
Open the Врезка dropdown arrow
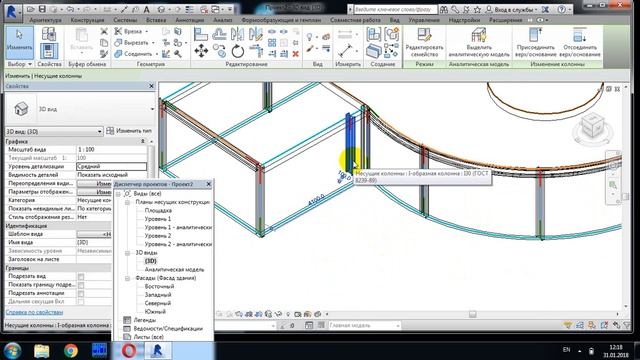(147, 31)
